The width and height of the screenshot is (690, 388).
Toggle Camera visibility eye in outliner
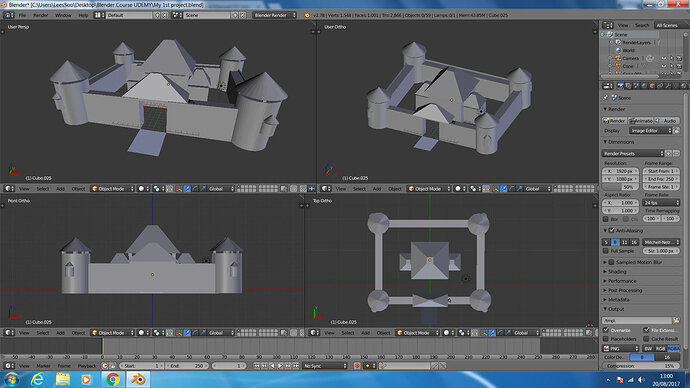click(664, 58)
